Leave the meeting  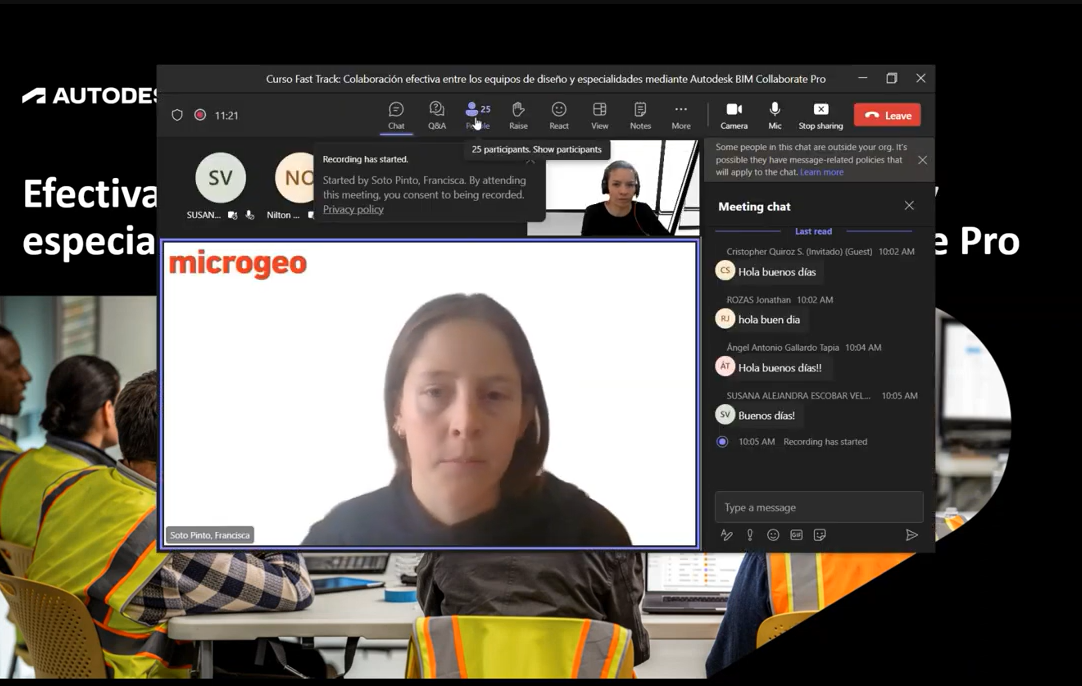coord(887,115)
